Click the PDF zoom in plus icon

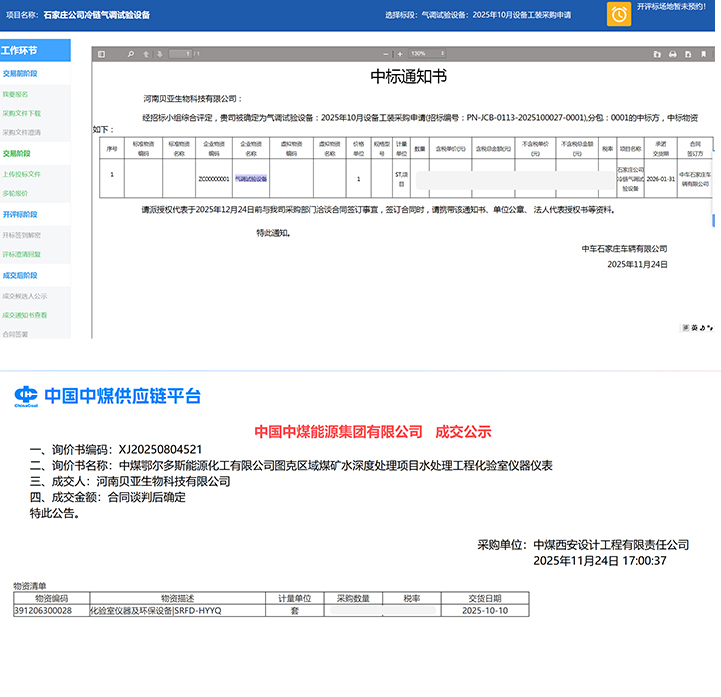click(400, 54)
